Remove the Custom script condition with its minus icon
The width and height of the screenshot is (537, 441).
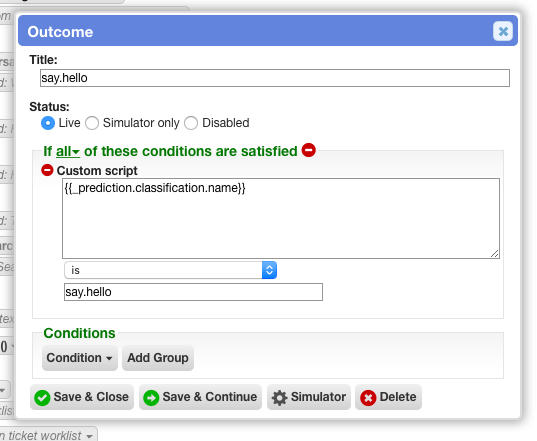click(x=47, y=170)
